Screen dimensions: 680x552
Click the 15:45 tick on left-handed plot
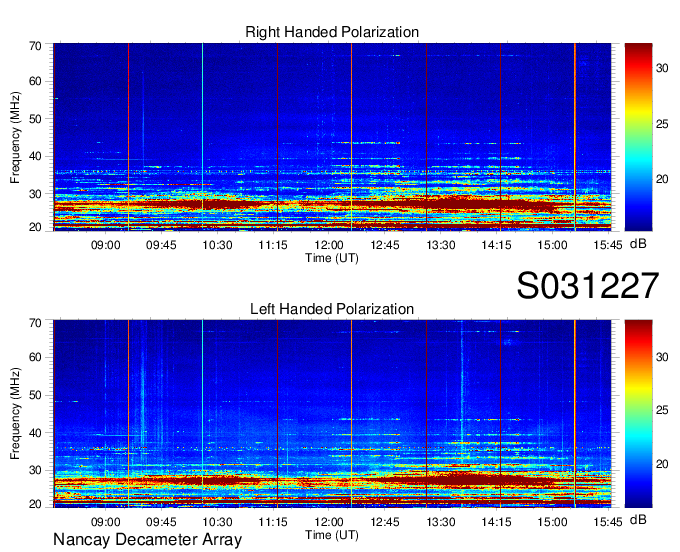click(x=608, y=522)
